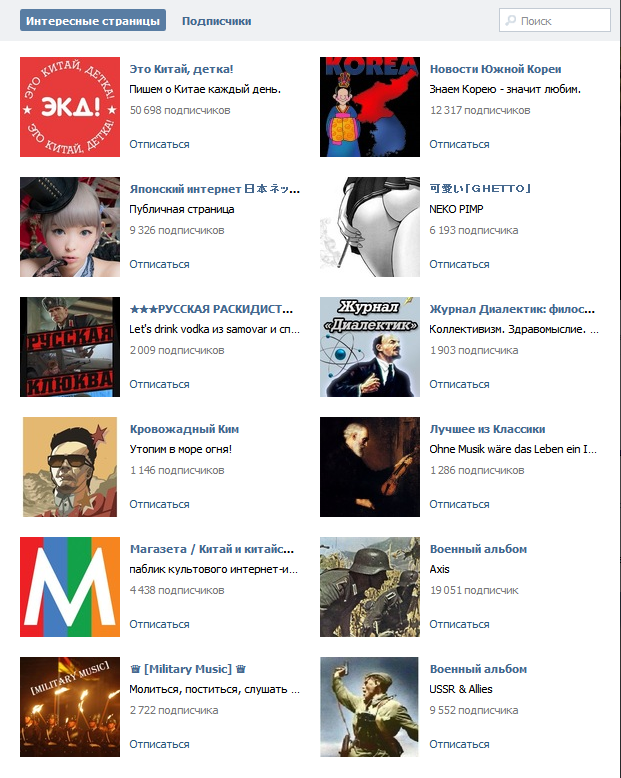
Task: Unsubscribe from Военный альбом USSR & Allies
Action: (x=459, y=744)
